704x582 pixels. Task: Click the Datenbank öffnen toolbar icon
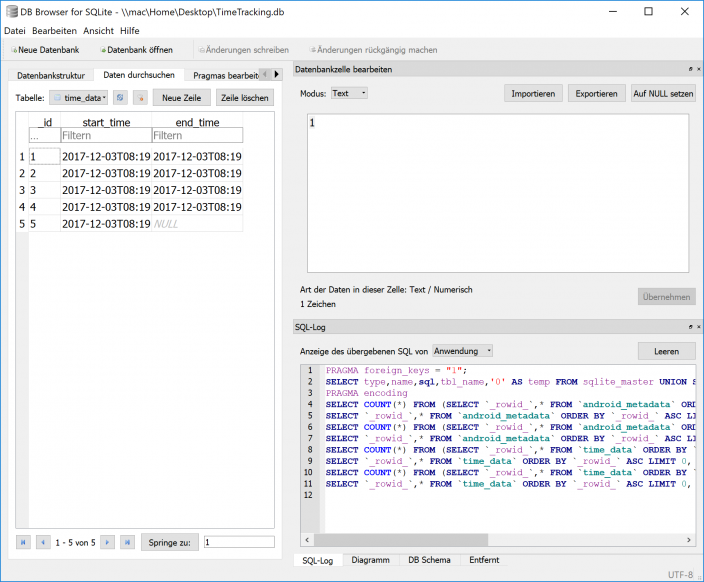pyautogui.click(x=102, y=49)
